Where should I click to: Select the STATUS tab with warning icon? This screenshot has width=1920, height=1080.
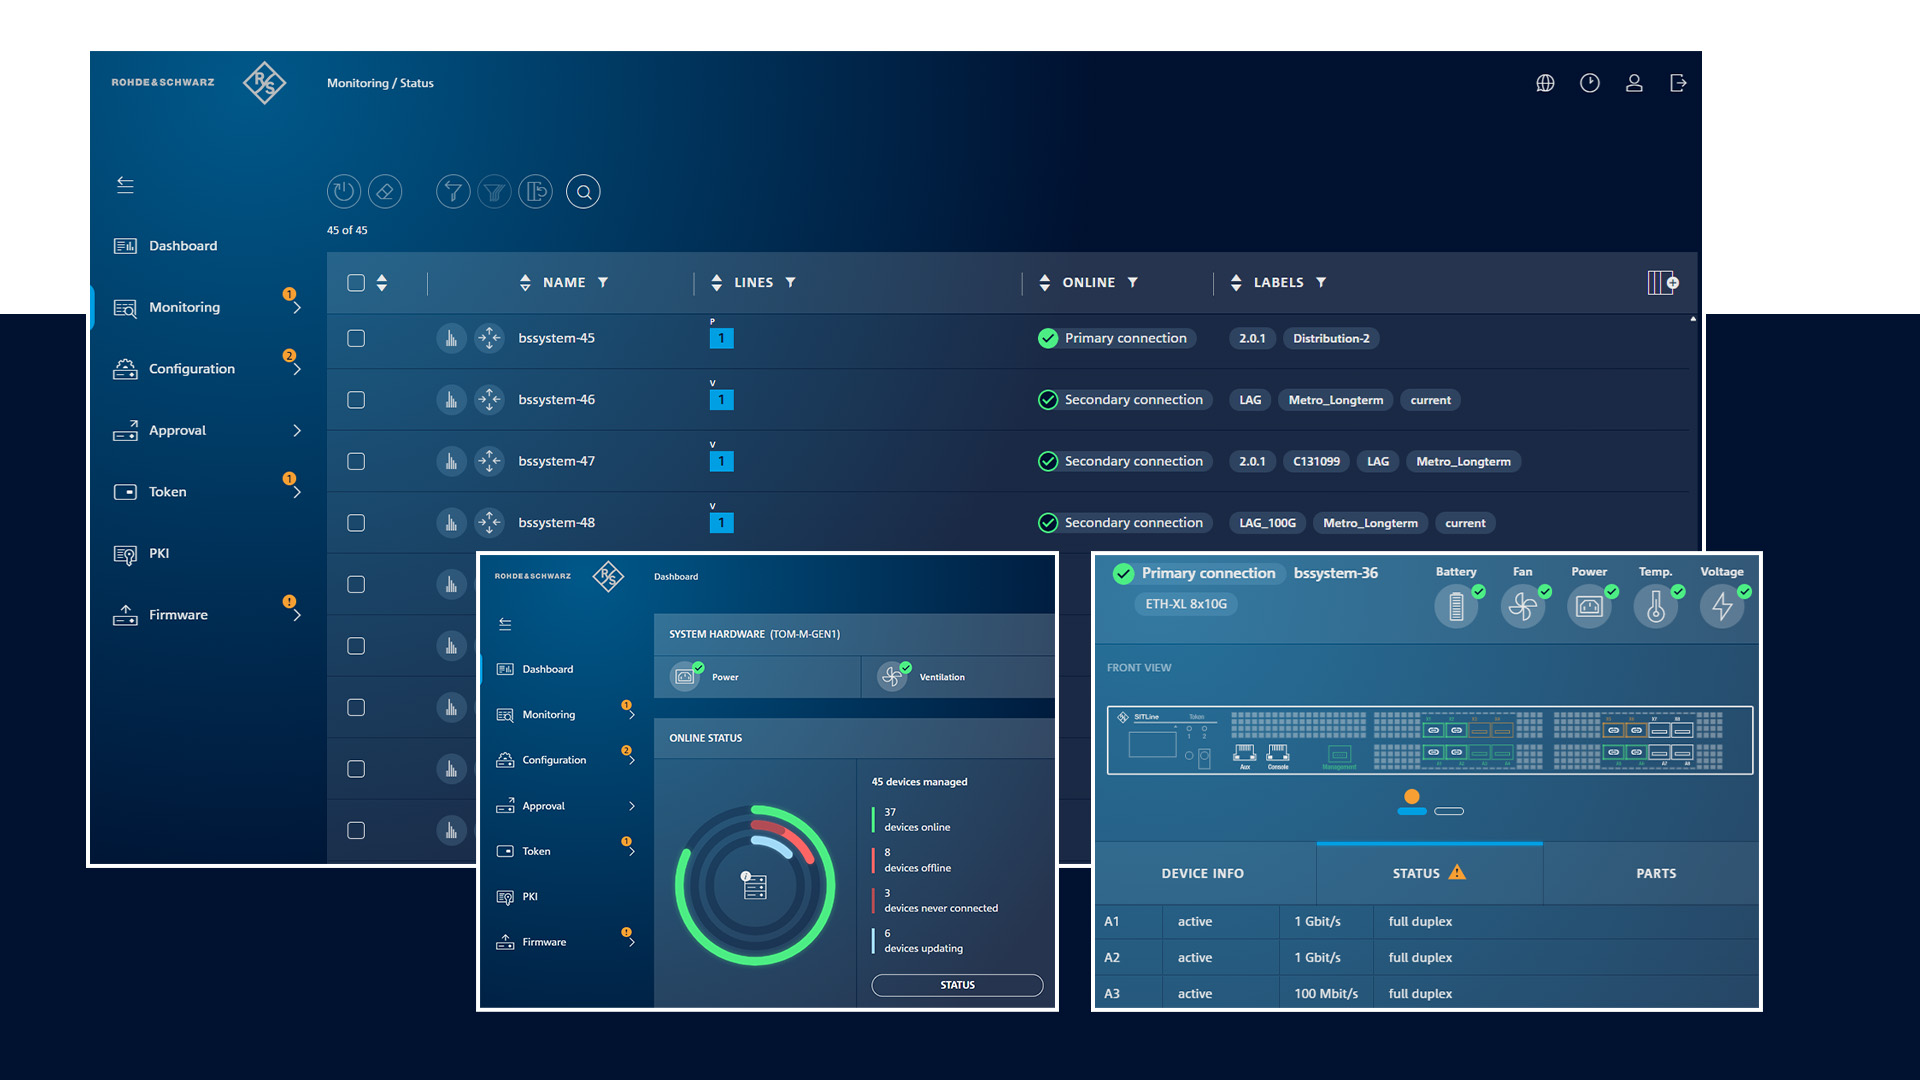click(x=1429, y=873)
